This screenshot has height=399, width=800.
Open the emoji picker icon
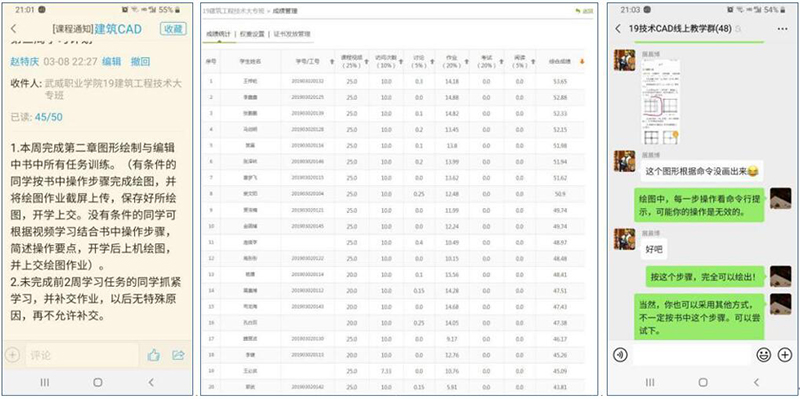click(x=764, y=355)
